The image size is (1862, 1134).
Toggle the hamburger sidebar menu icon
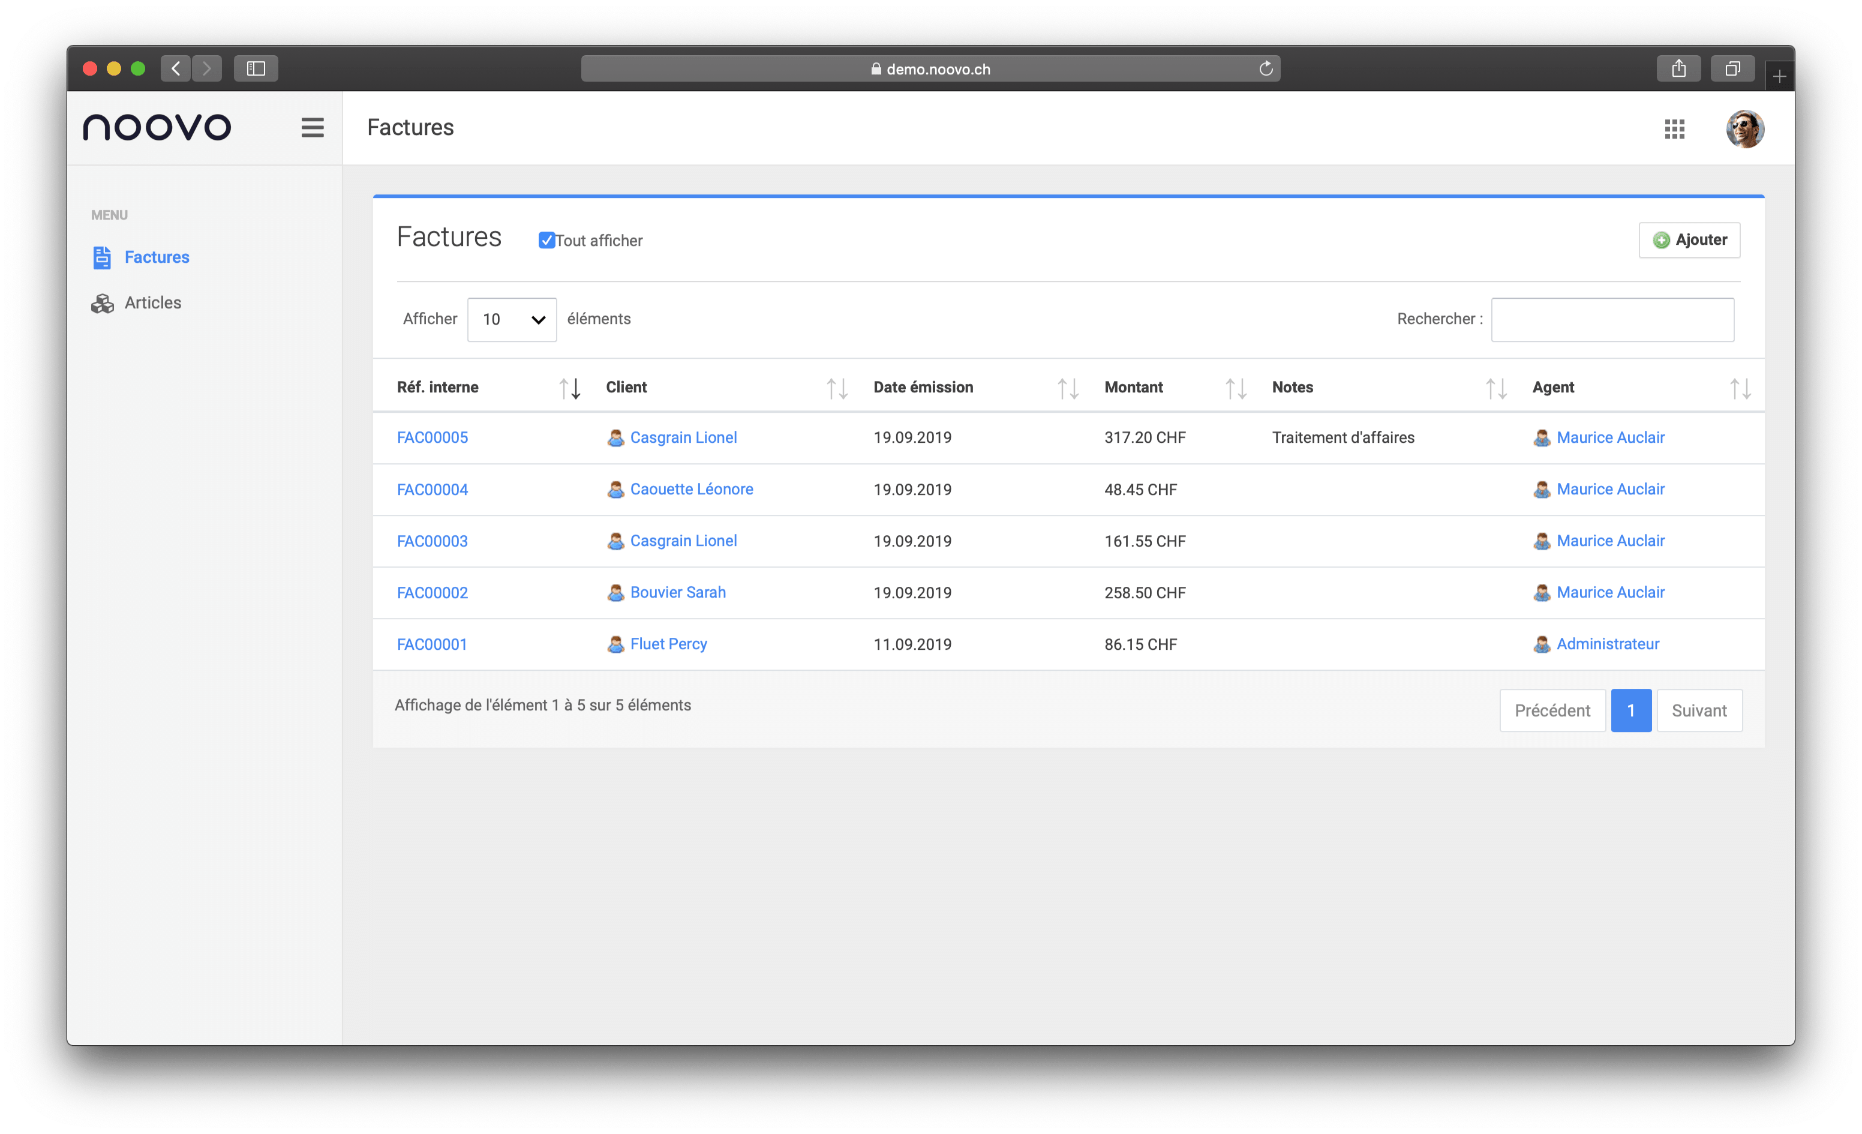click(x=312, y=128)
